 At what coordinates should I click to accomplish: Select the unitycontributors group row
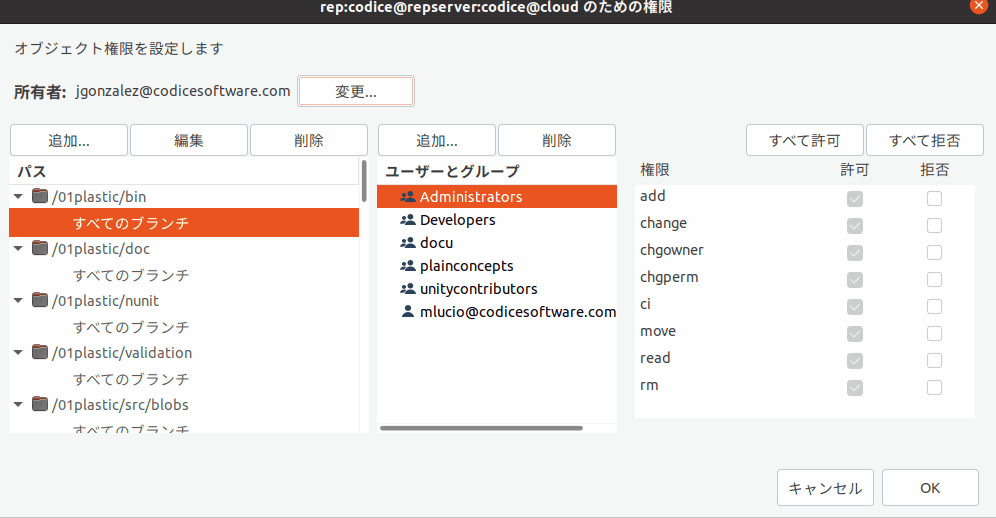(x=497, y=289)
